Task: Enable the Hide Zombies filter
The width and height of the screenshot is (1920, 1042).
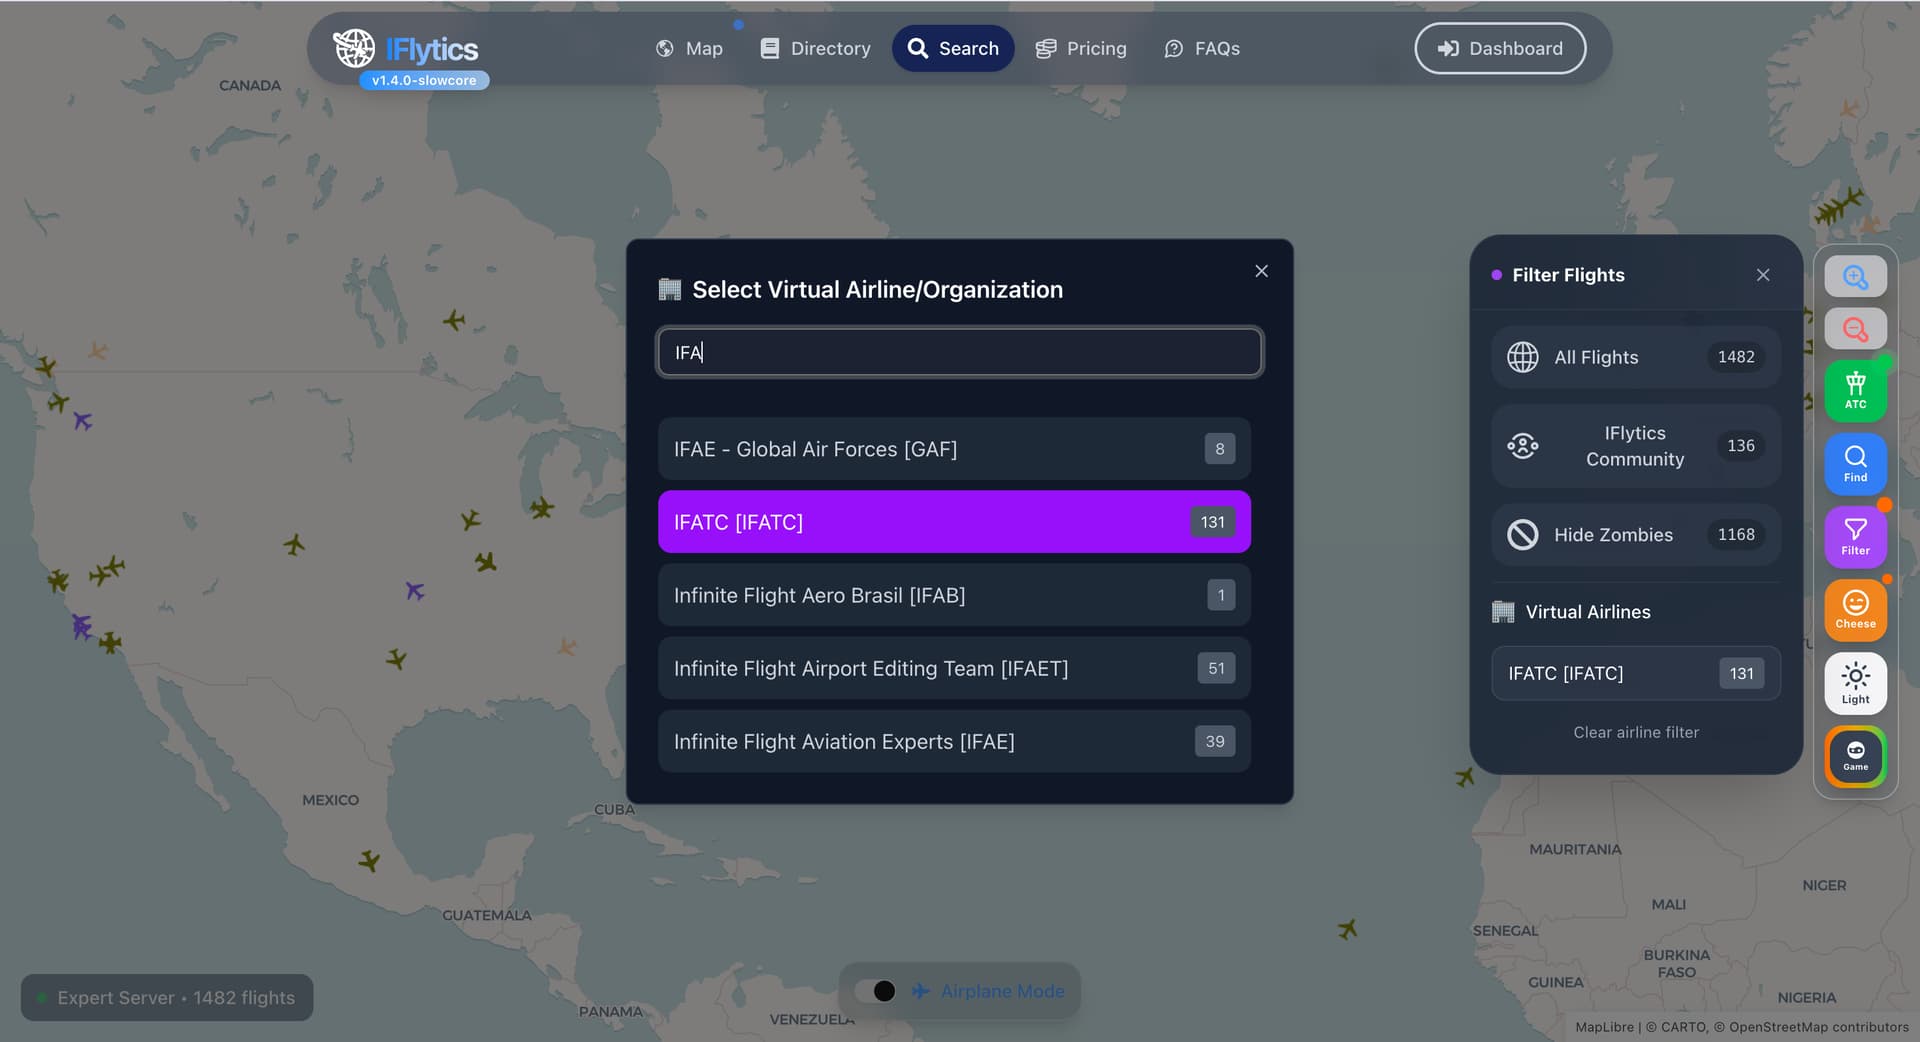Action: coord(1636,535)
